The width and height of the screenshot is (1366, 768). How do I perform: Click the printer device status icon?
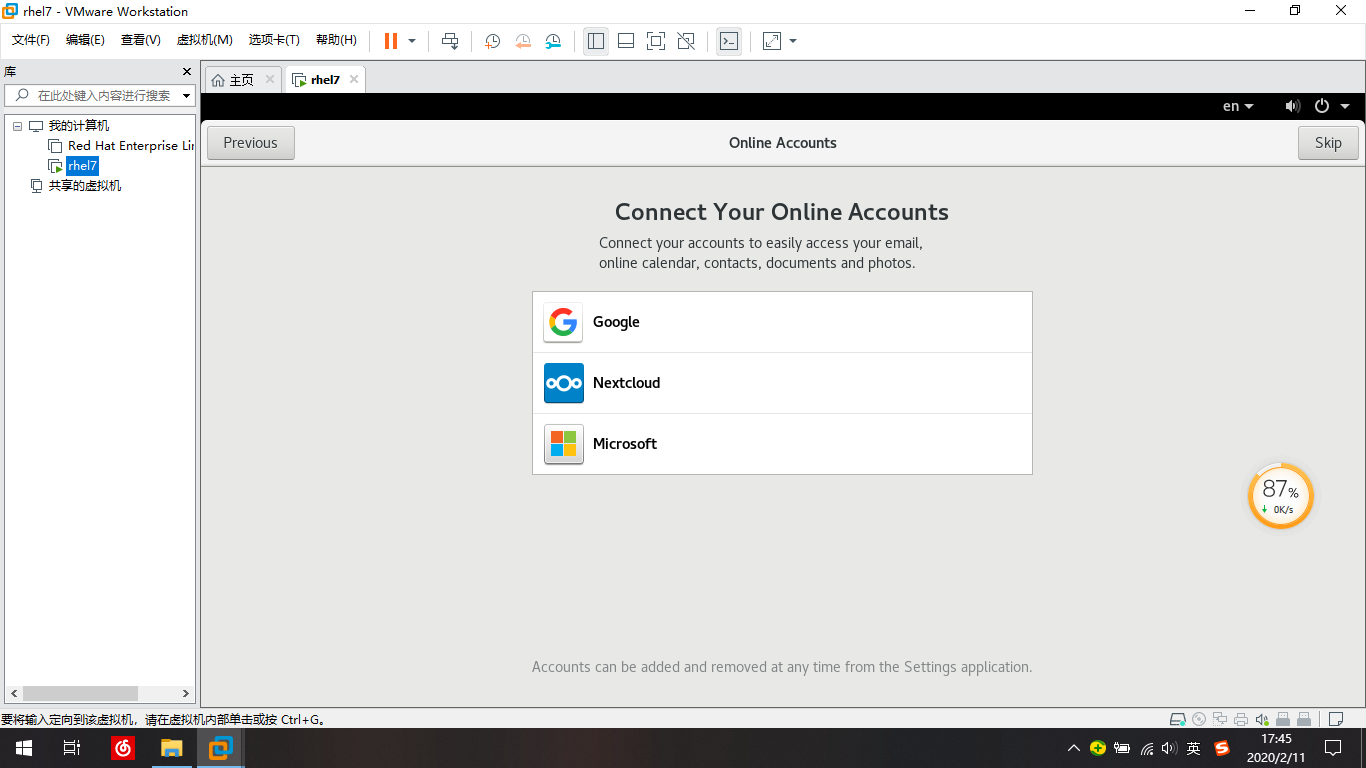coord(1241,719)
